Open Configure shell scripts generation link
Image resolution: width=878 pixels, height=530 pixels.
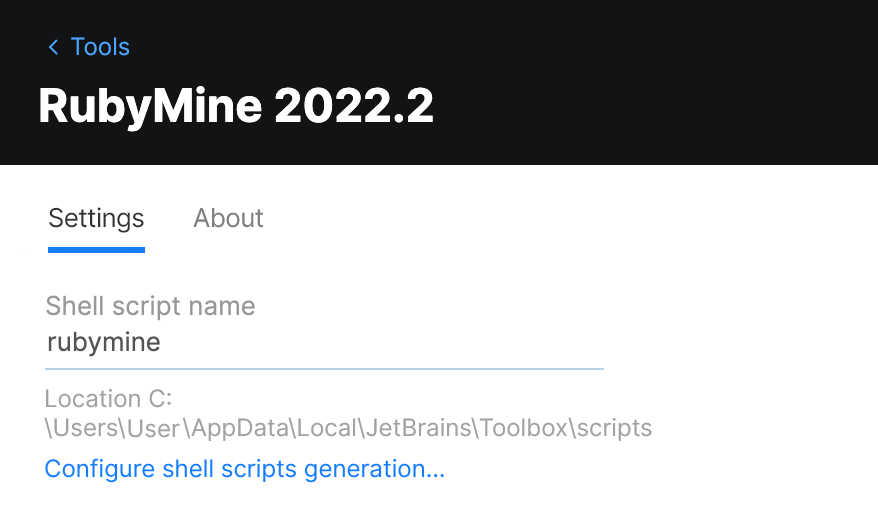point(244,469)
